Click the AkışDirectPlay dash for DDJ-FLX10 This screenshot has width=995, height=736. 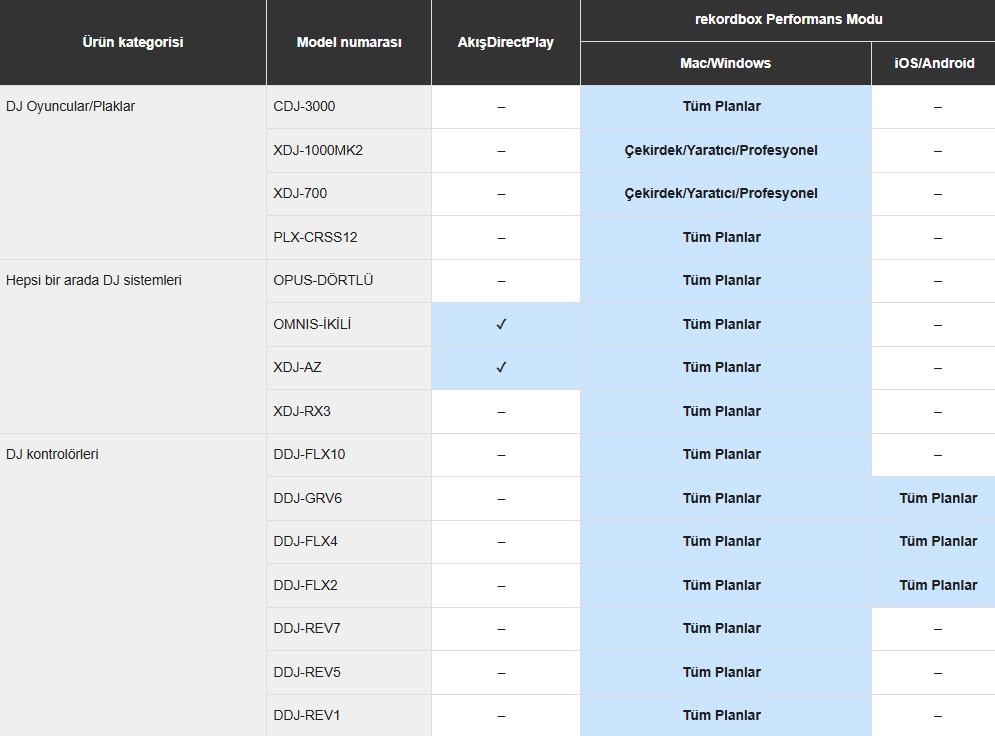501,456
